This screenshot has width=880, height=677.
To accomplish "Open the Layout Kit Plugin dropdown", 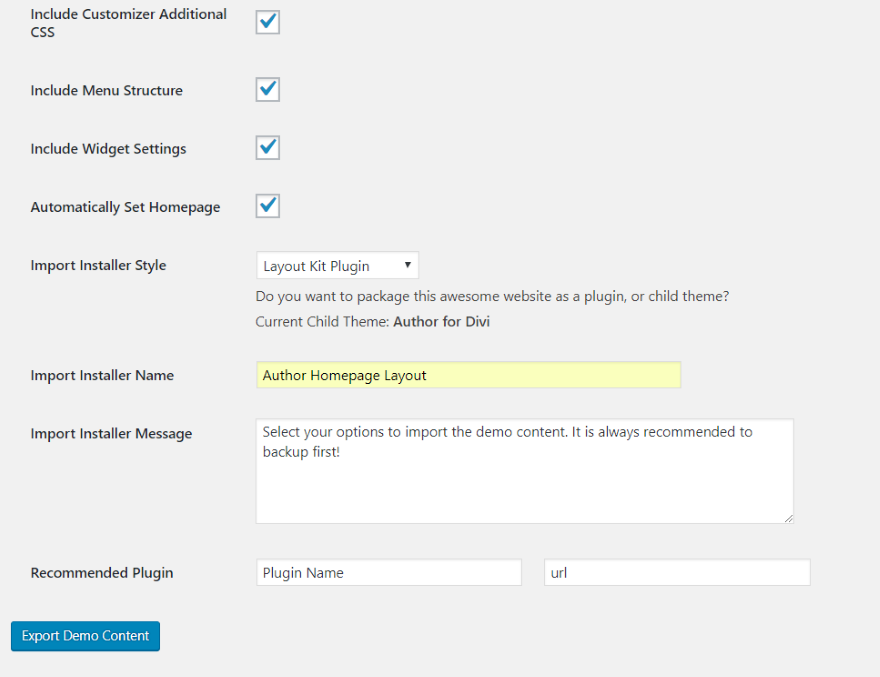I will tap(337, 266).
